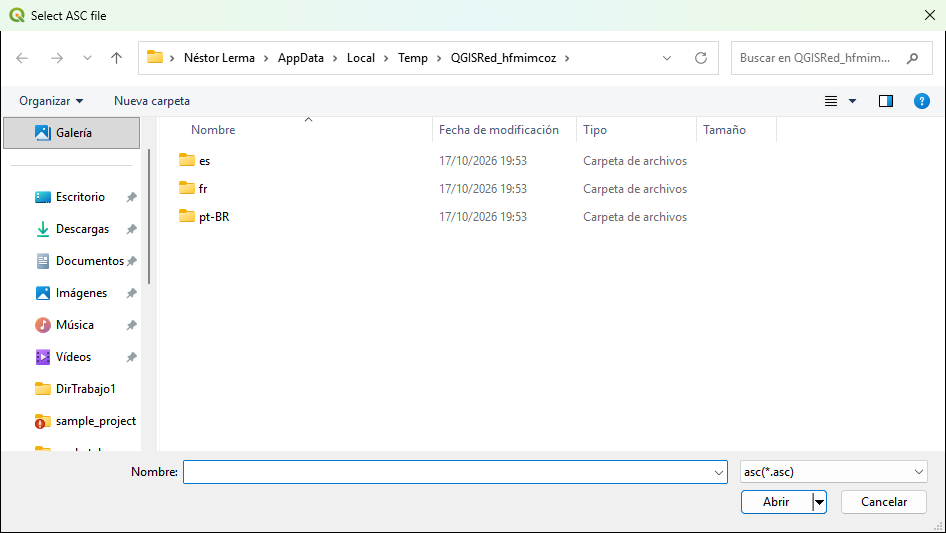Click the pt-BR folder's yellow icon

coord(187,215)
